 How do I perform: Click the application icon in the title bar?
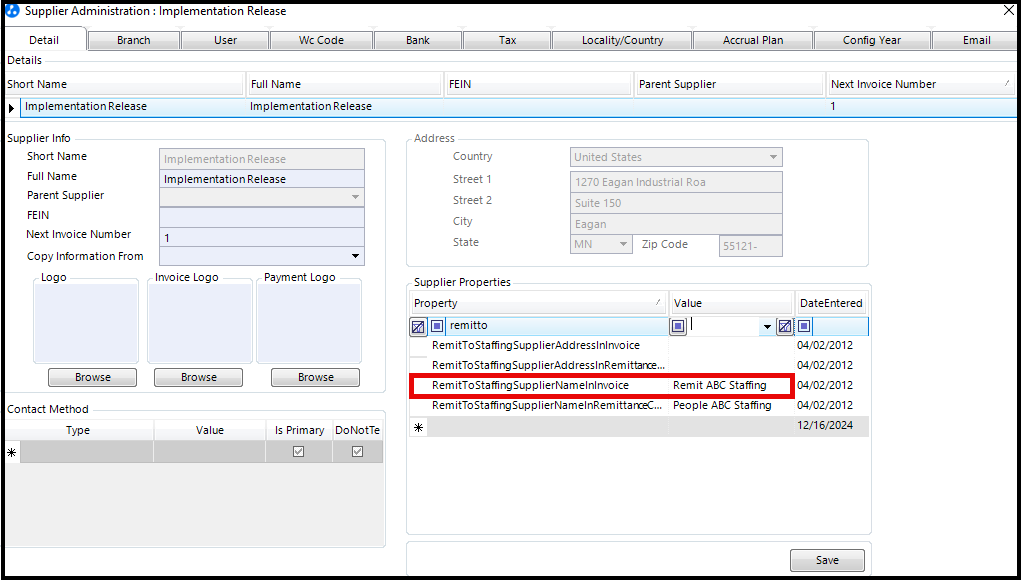point(11,11)
